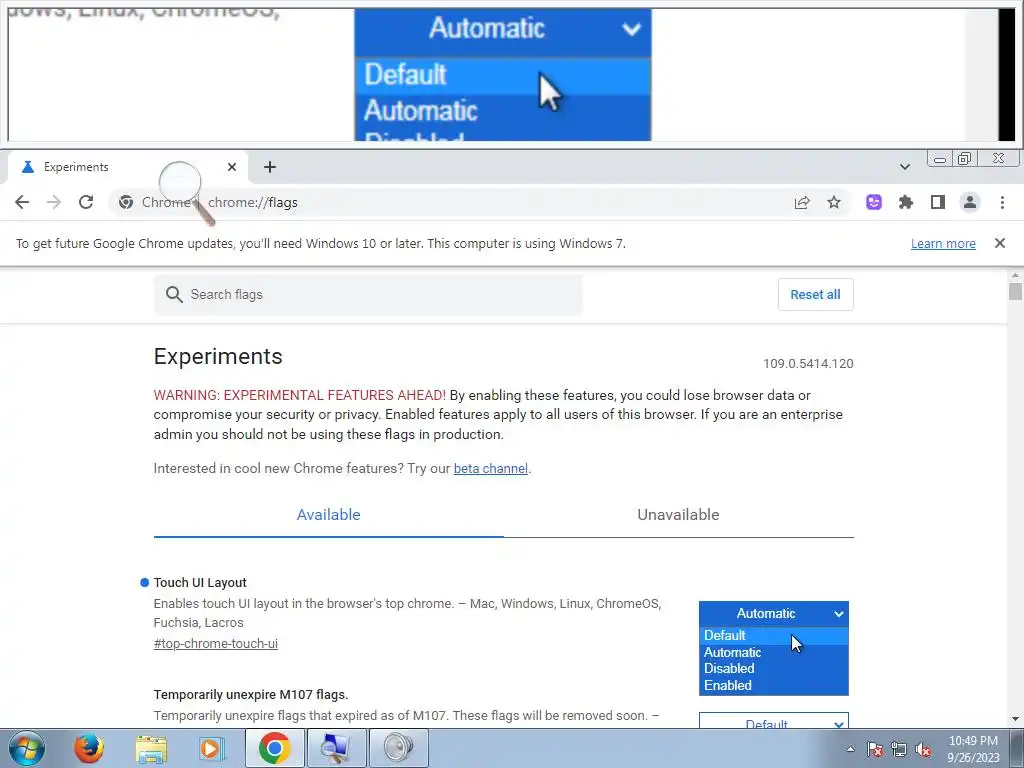Toggle the side panel icon
This screenshot has height=768, width=1024.
[938, 202]
